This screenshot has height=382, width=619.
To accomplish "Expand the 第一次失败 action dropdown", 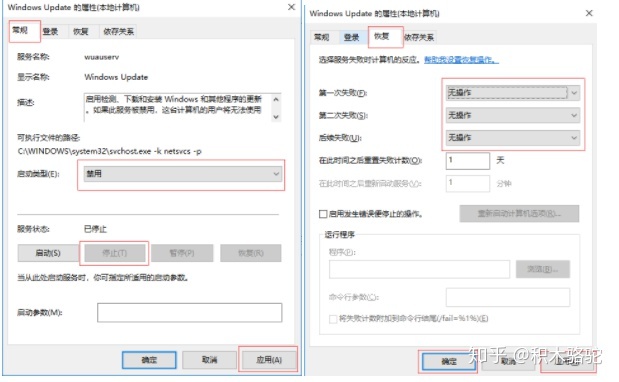I will coord(513,93).
